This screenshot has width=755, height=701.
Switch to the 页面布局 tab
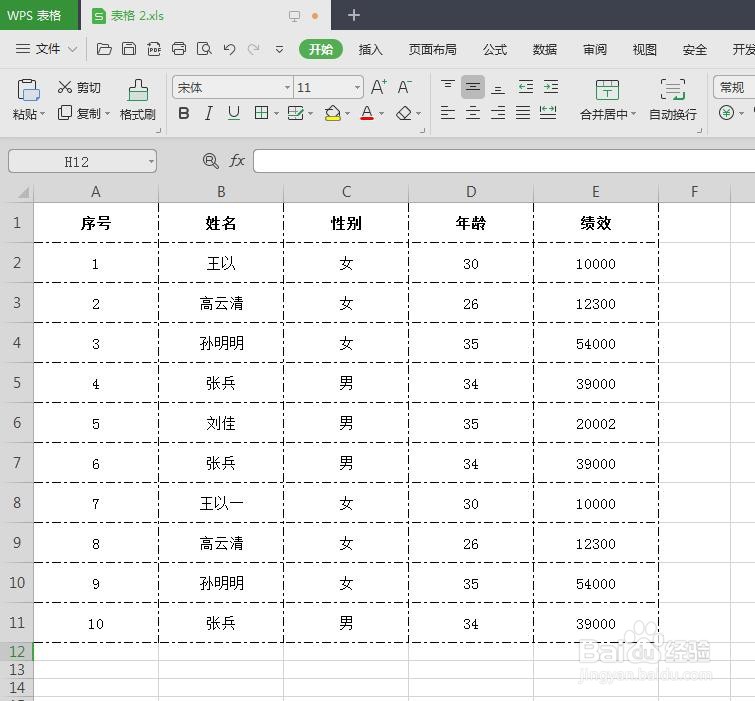point(432,49)
